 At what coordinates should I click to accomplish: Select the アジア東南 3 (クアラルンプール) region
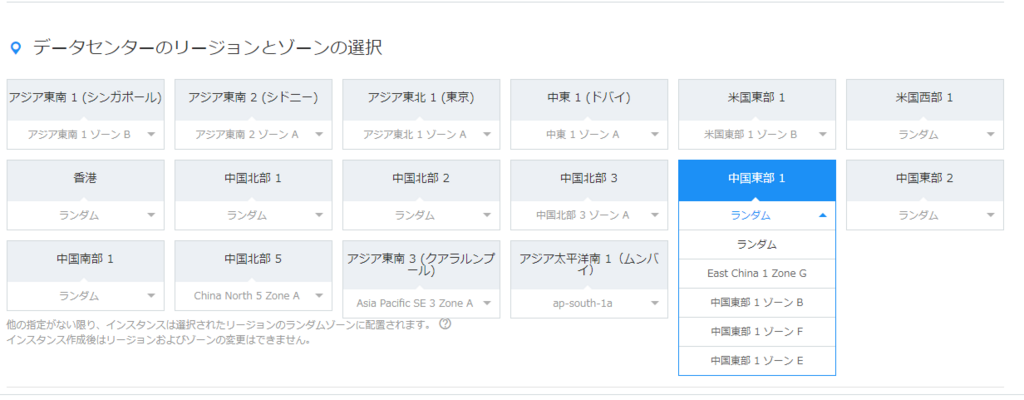click(x=421, y=265)
